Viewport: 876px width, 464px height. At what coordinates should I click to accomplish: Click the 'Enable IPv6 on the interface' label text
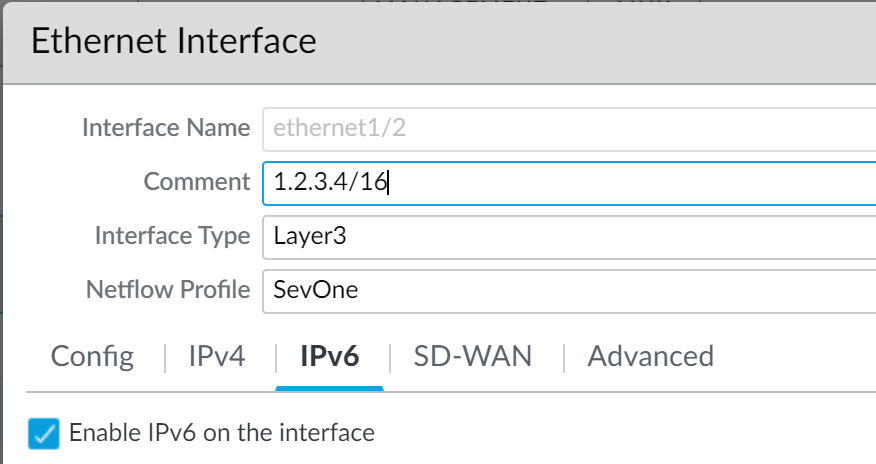[221, 433]
